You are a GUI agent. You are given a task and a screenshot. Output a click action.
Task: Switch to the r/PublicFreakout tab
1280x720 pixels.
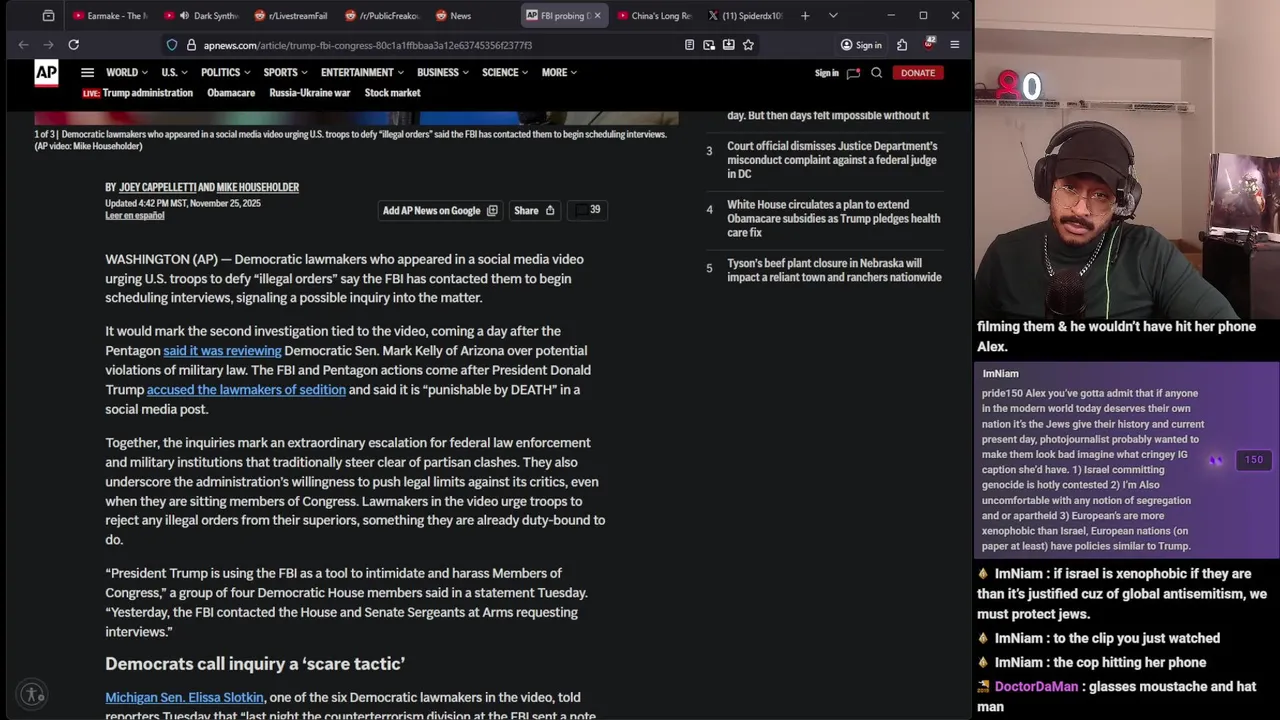[382, 15]
